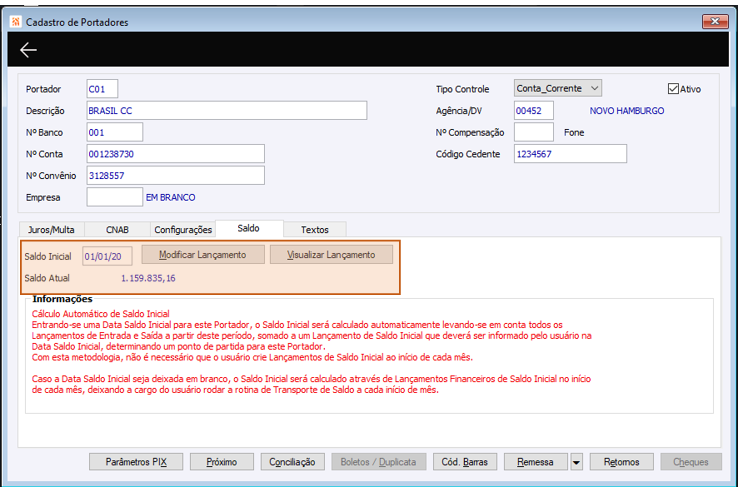This screenshot has height=488, width=746.
Task: Select the Saldo tab
Action: tap(249, 228)
